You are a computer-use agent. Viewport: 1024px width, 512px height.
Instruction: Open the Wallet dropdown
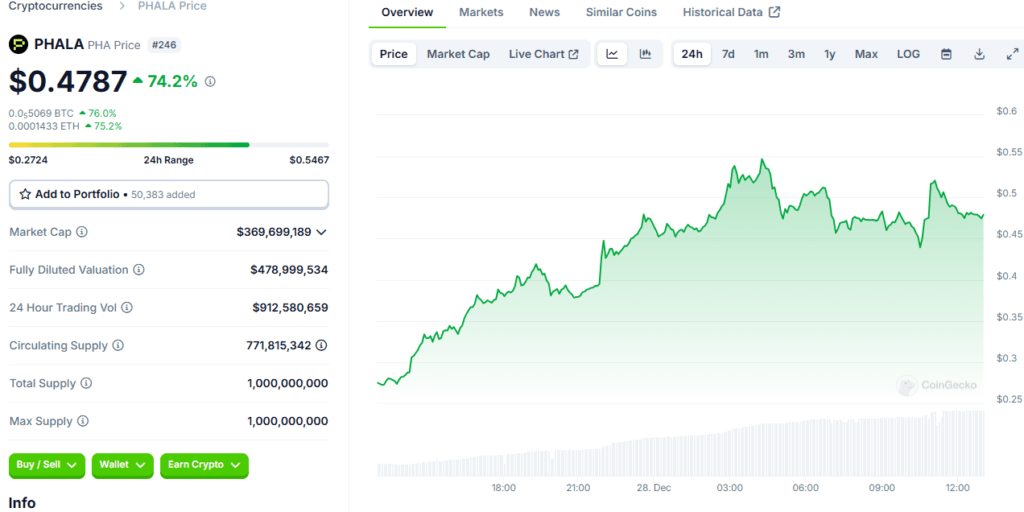click(x=123, y=466)
